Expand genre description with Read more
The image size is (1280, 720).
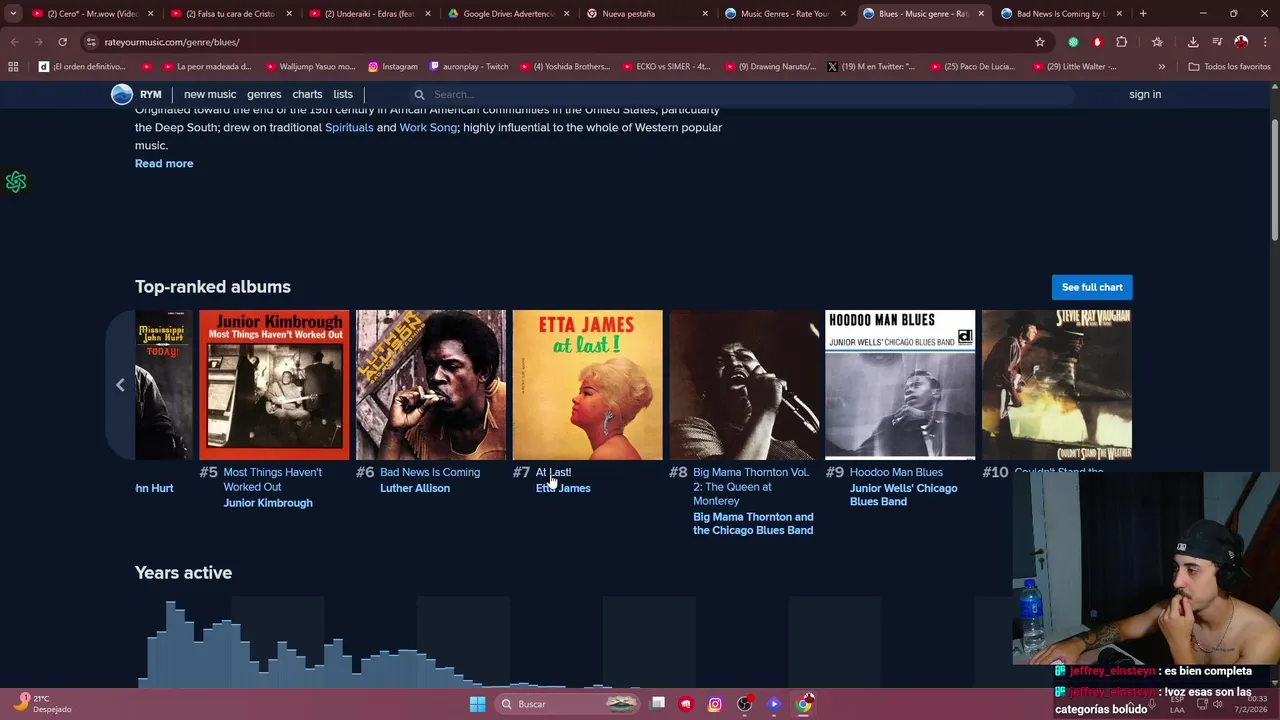[164, 163]
